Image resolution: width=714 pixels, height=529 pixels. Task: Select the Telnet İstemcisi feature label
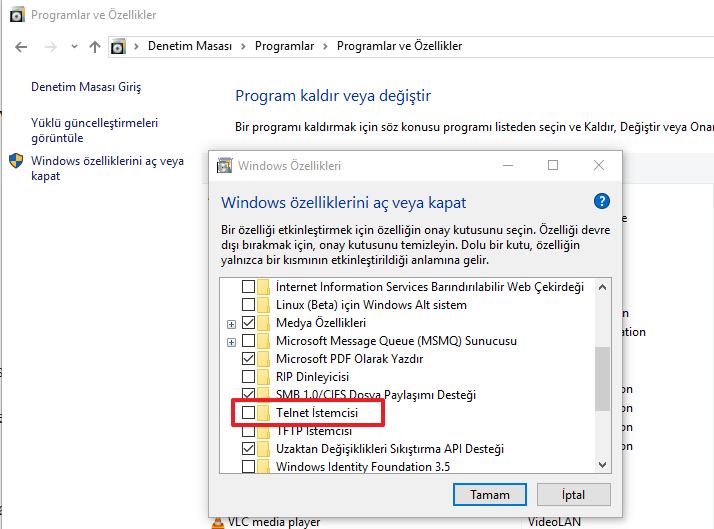coord(317,412)
